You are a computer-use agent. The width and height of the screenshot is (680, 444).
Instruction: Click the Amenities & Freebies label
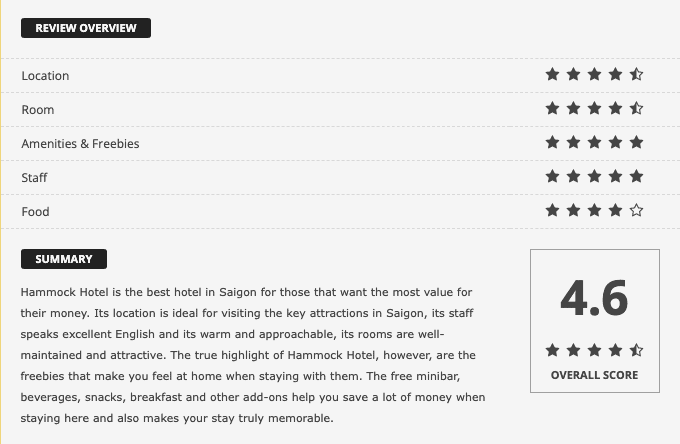[x=80, y=144]
